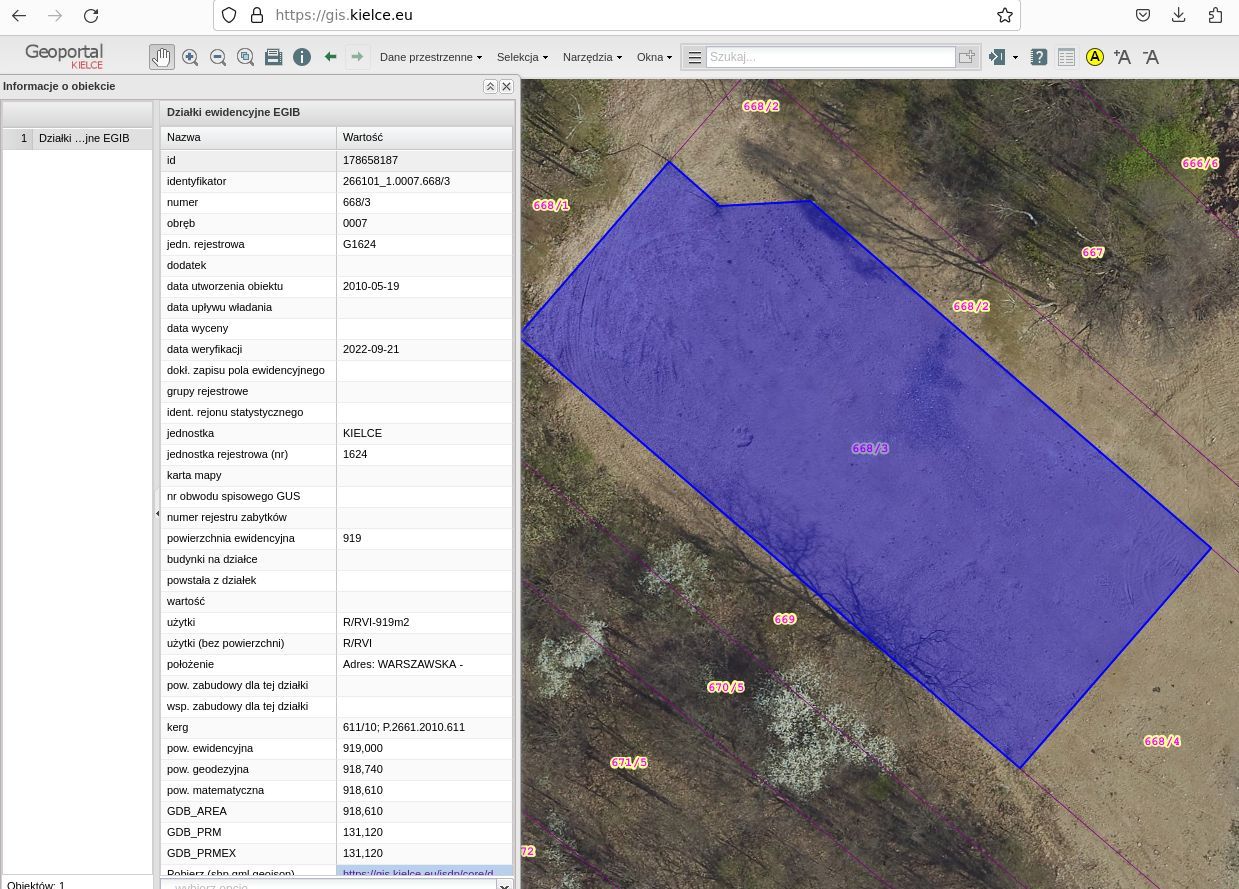This screenshot has width=1239, height=889.
Task: Click the jednostka value KIELCE
Action: click(x=362, y=433)
